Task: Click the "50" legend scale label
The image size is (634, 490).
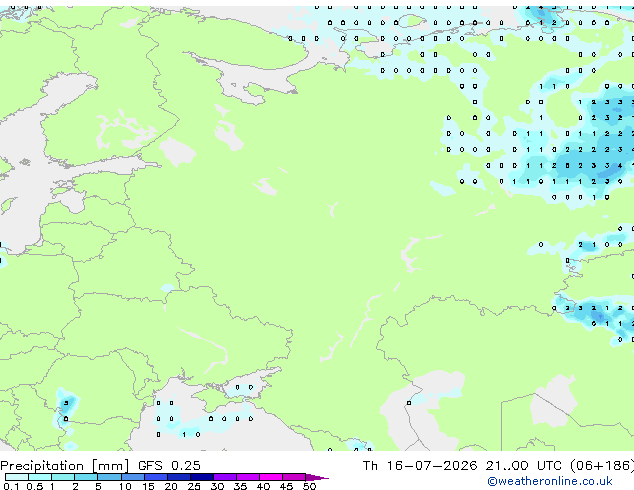Action: 309,486
